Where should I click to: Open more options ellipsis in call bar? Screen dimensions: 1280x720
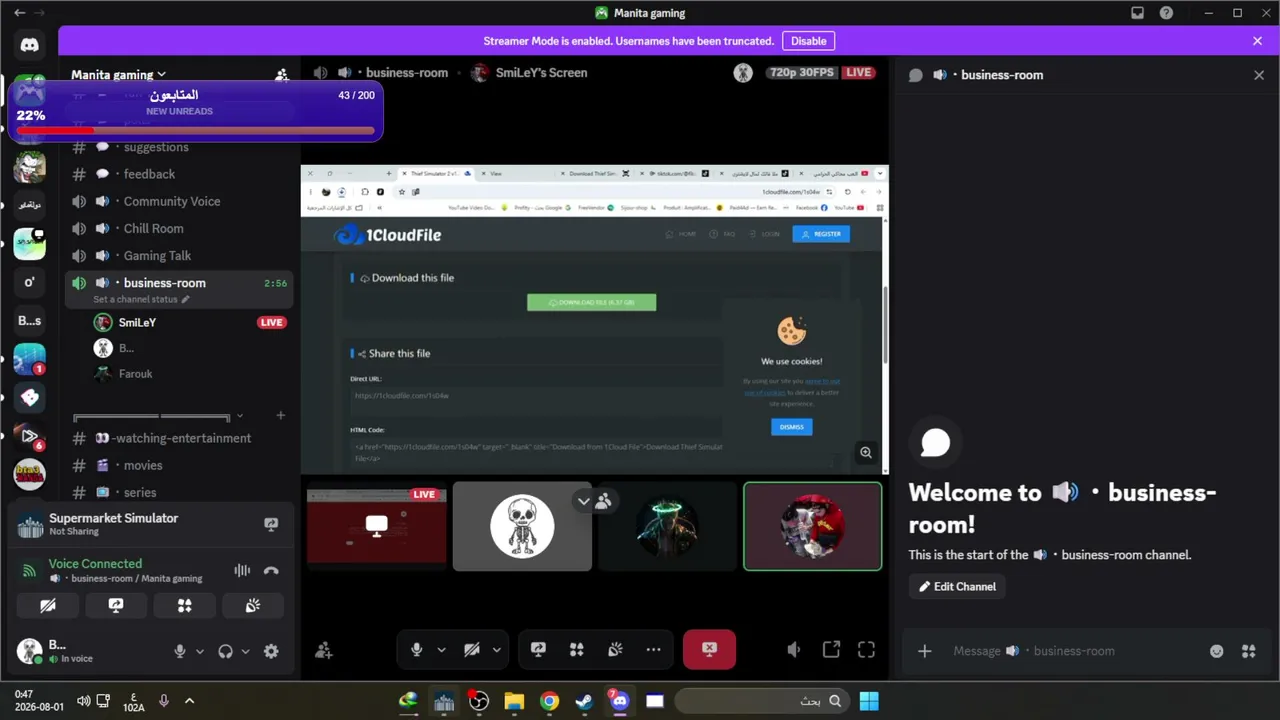(654, 650)
